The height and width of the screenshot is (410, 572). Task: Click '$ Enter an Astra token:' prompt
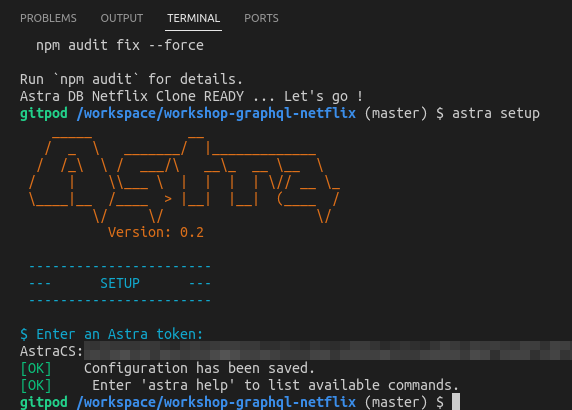tap(111, 334)
